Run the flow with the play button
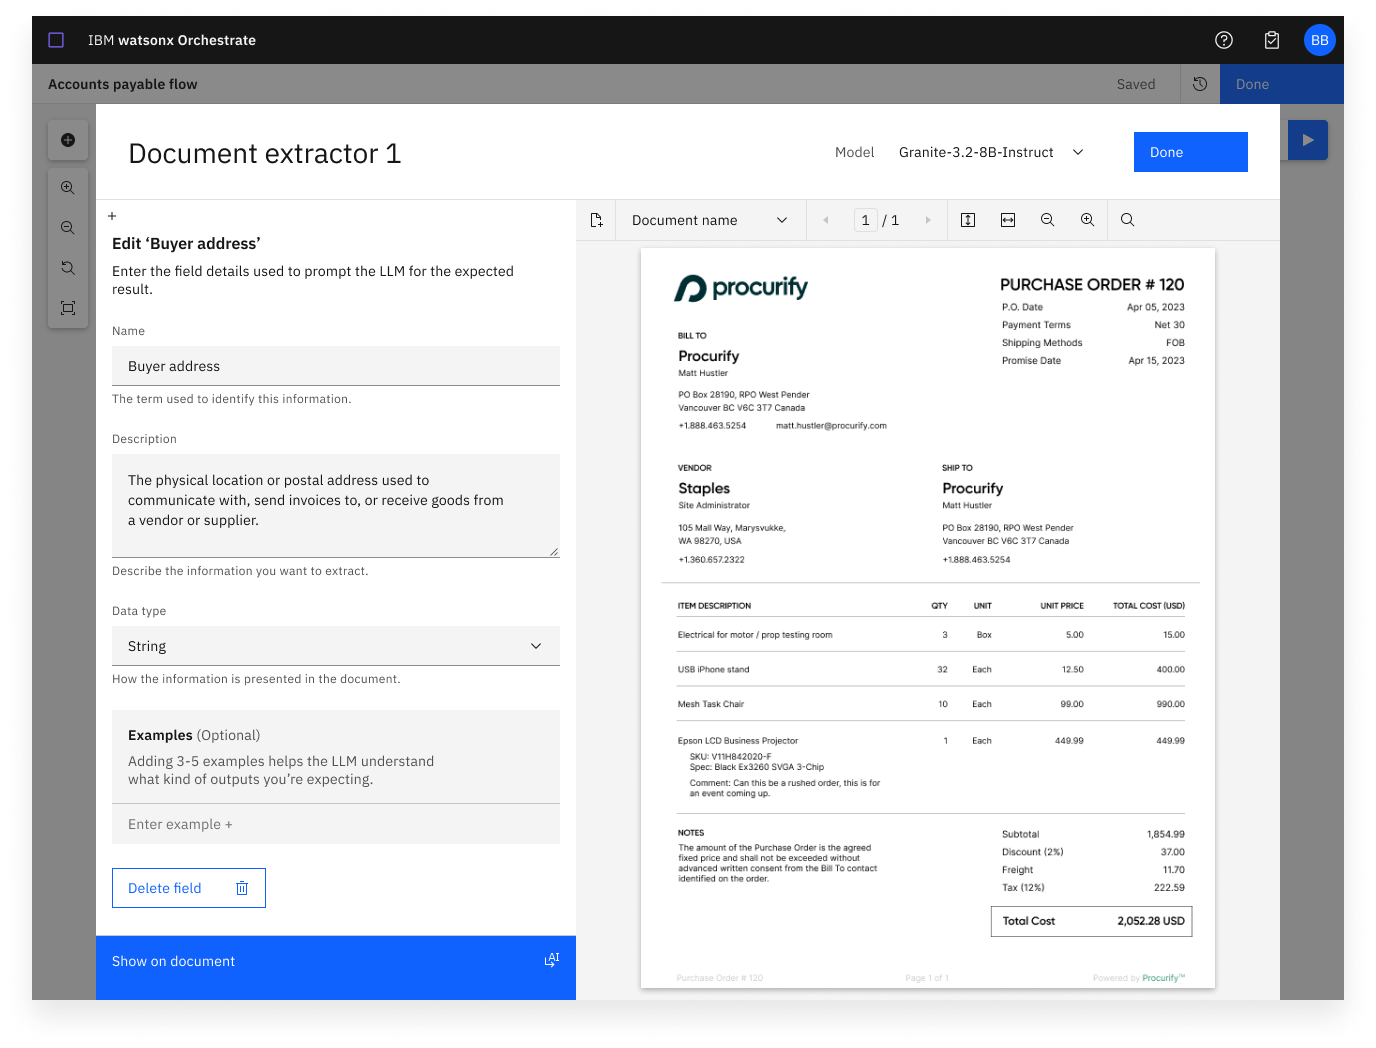Image resolution: width=1376 pixels, height=1048 pixels. click(x=1308, y=140)
